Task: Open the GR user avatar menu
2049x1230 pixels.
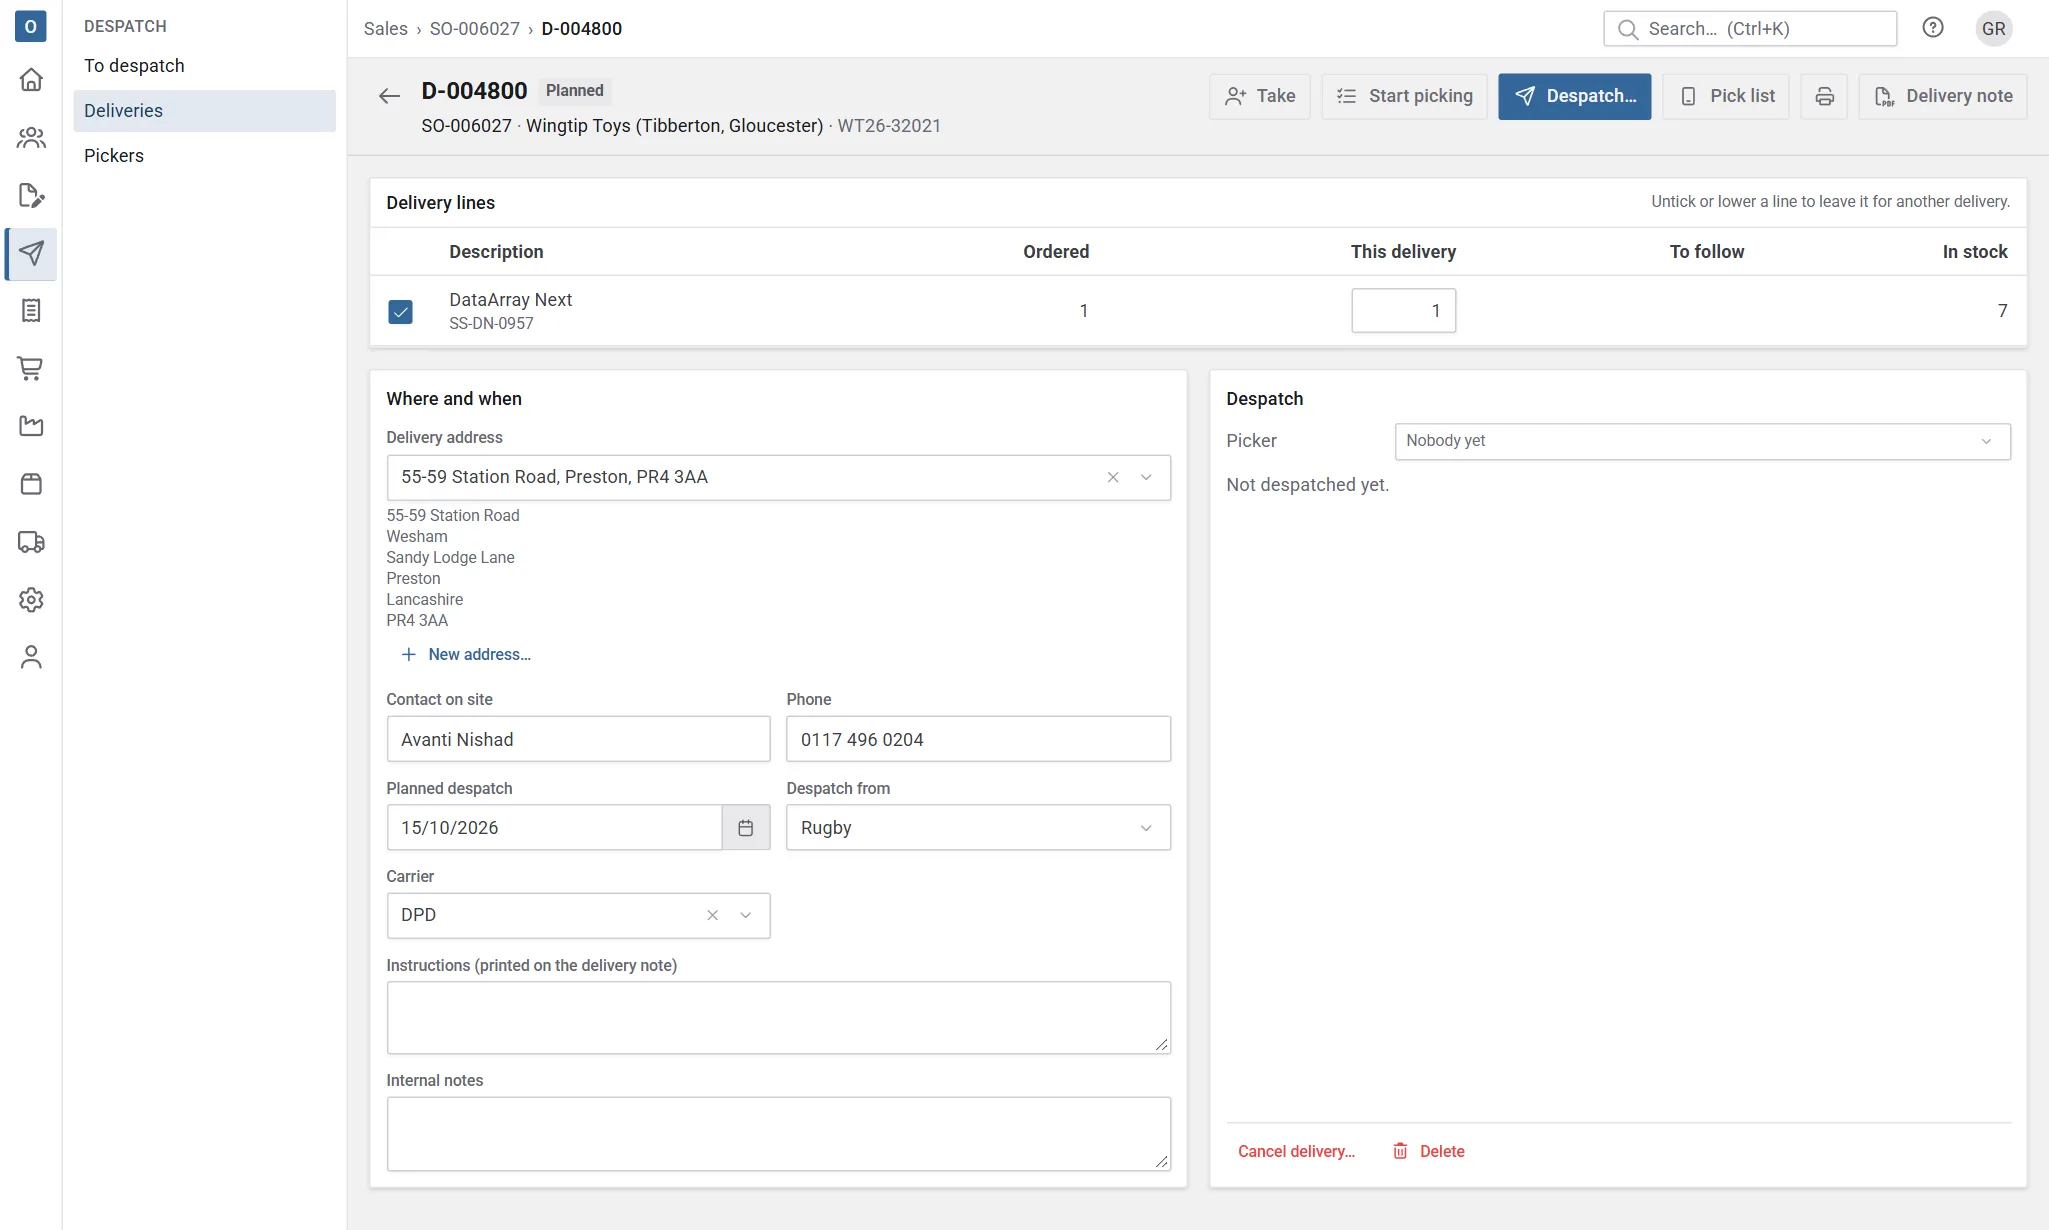Action: tap(1994, 28)
